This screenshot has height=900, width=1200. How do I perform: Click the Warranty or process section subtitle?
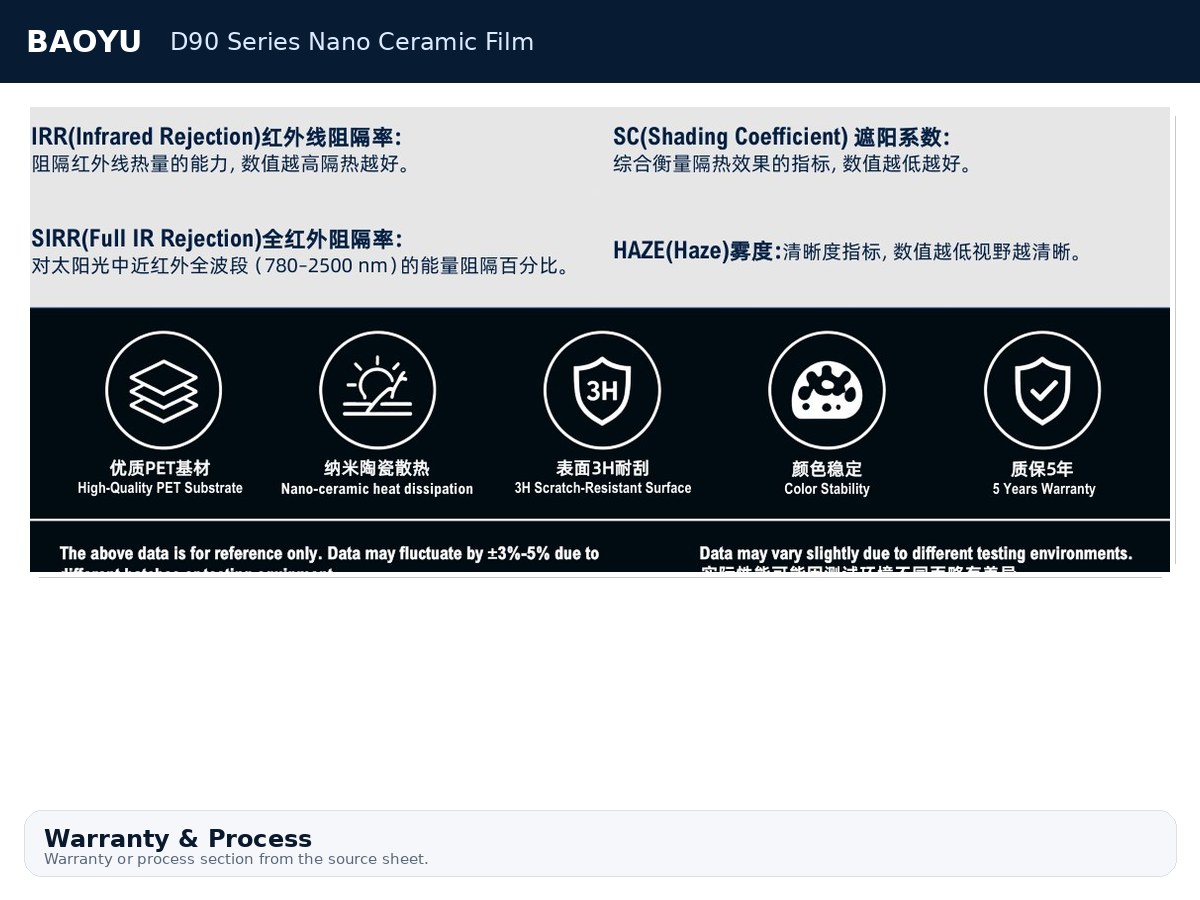(x=236, y=859)
